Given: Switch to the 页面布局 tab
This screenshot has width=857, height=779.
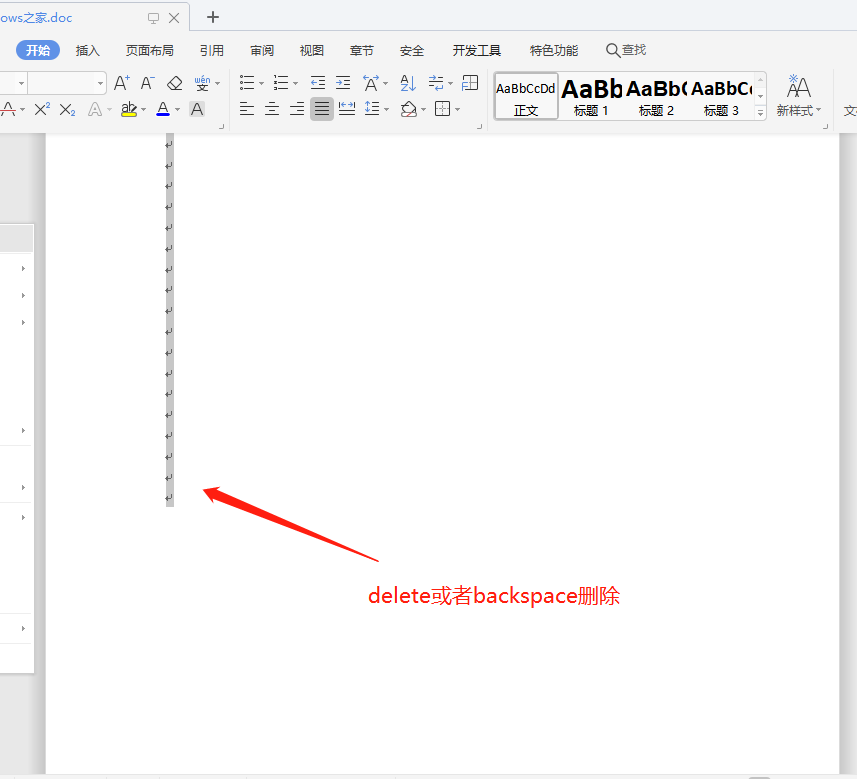Looking at the screenshot, I should click(149, 50).
